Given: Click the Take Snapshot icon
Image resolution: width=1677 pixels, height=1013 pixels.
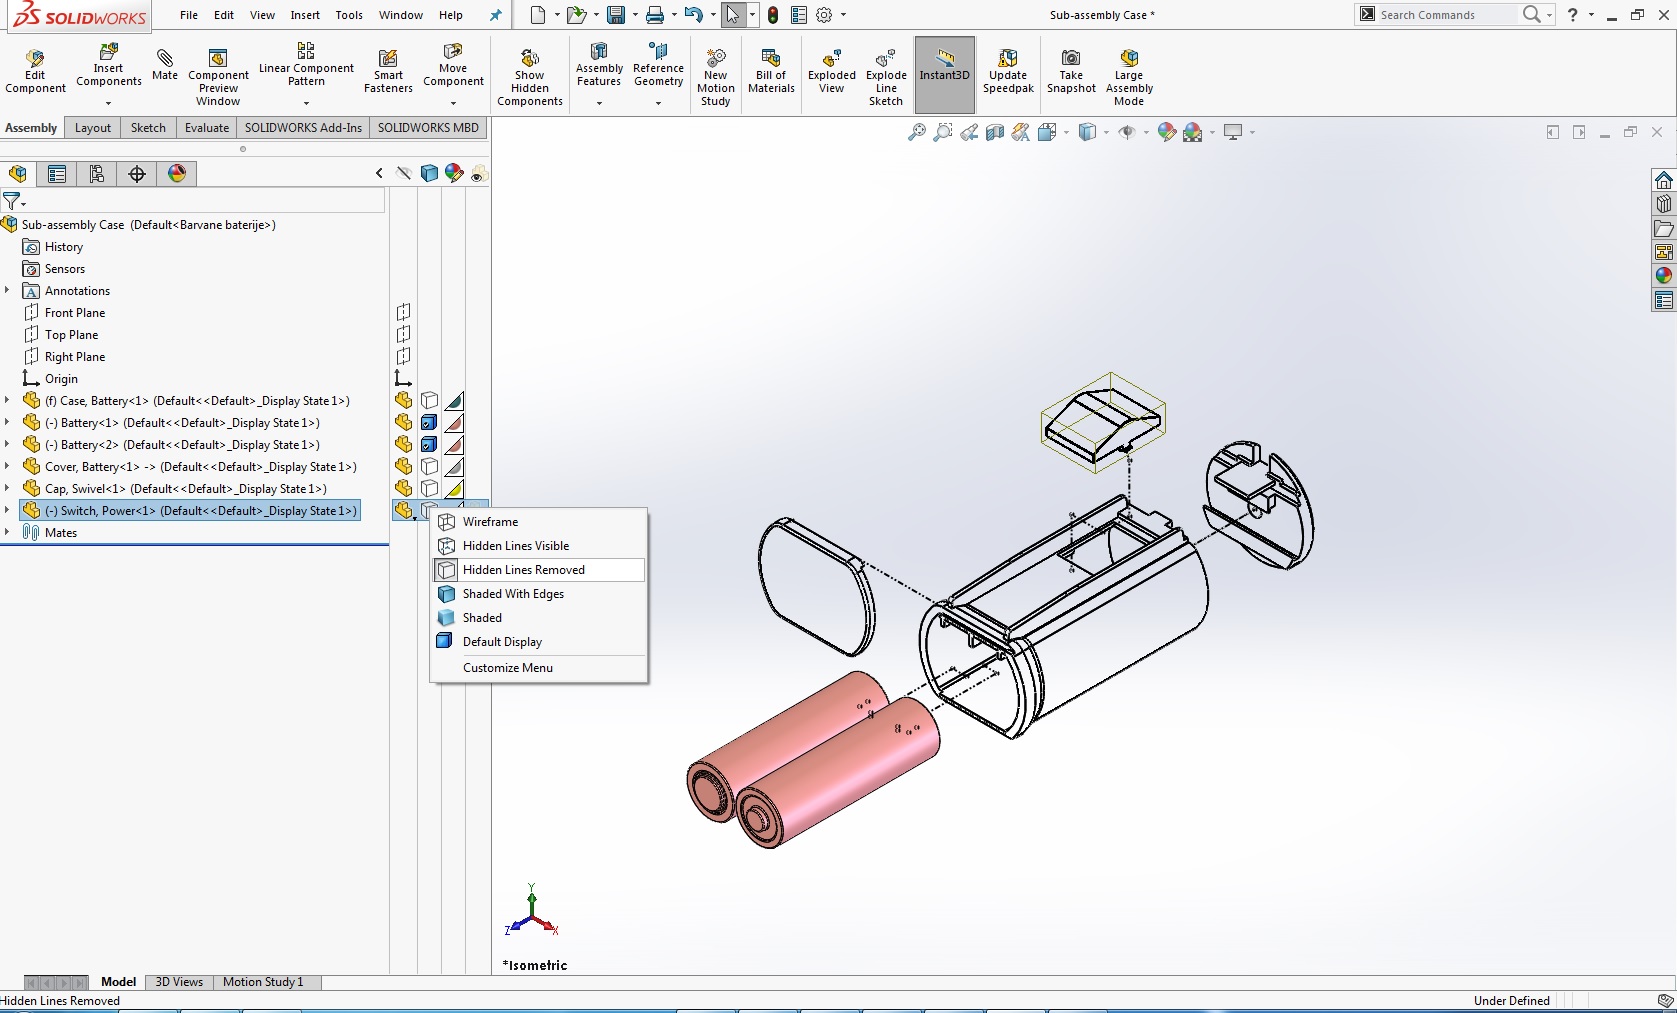Looking at the screenshot, I should [x=1071, y=71].
